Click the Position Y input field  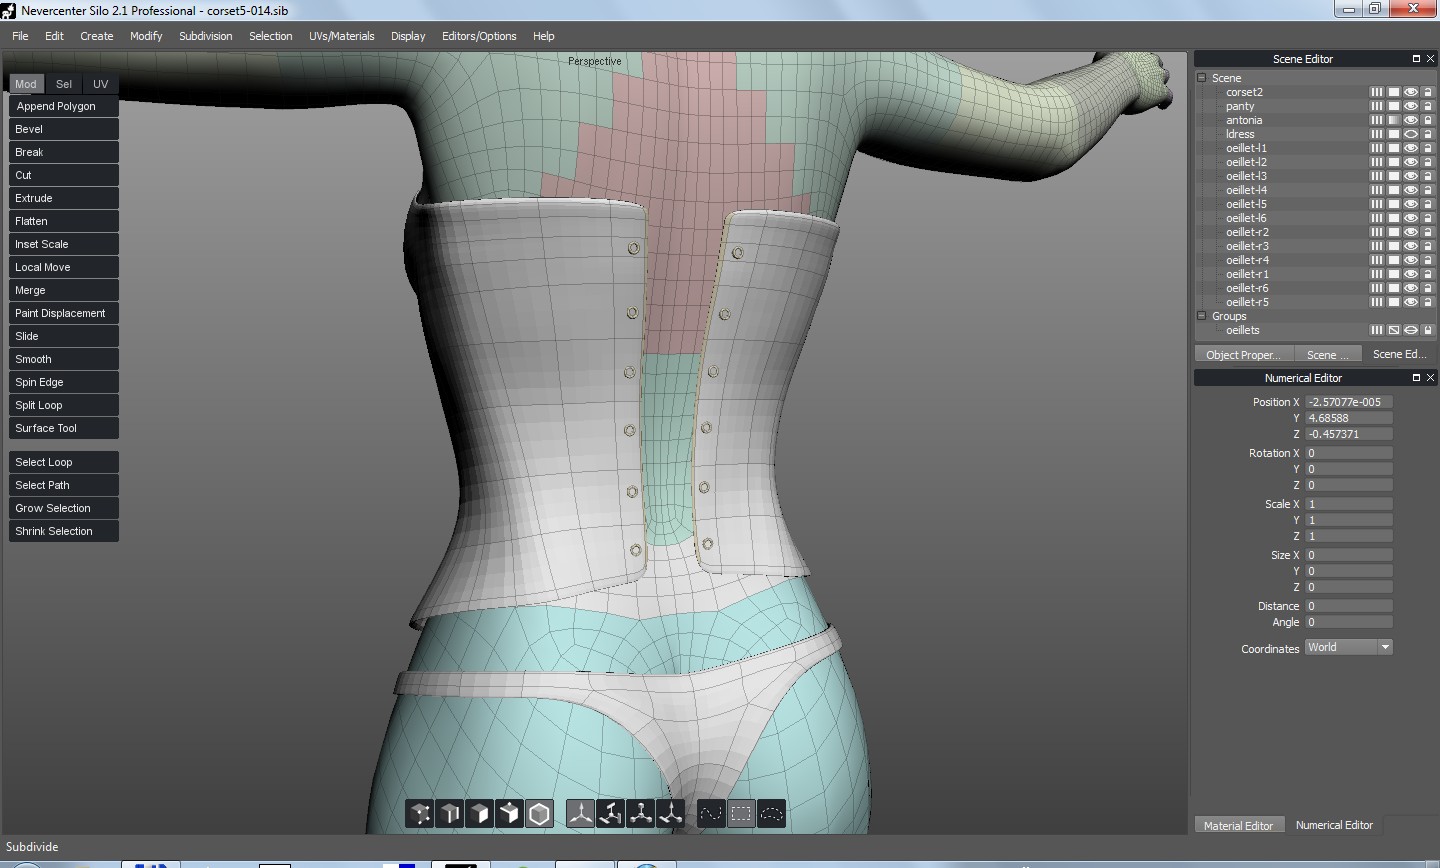point(1348,418)
